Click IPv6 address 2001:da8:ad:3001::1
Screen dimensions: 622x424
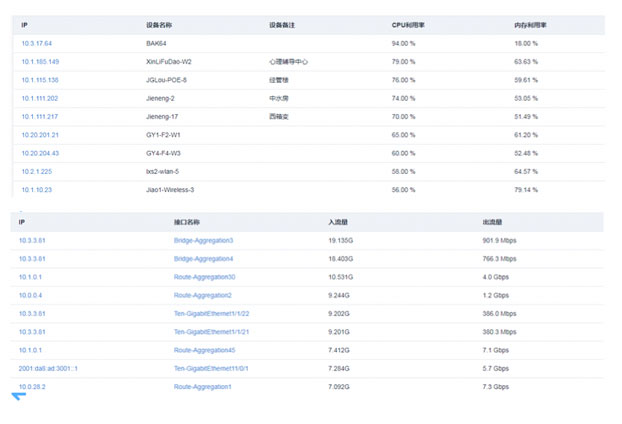48,368
